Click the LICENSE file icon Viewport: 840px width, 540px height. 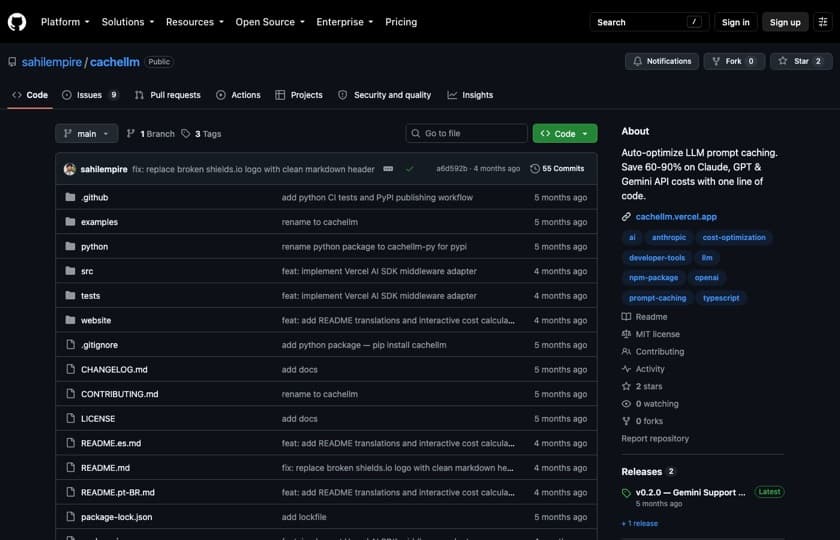click(x=70, y=418)
